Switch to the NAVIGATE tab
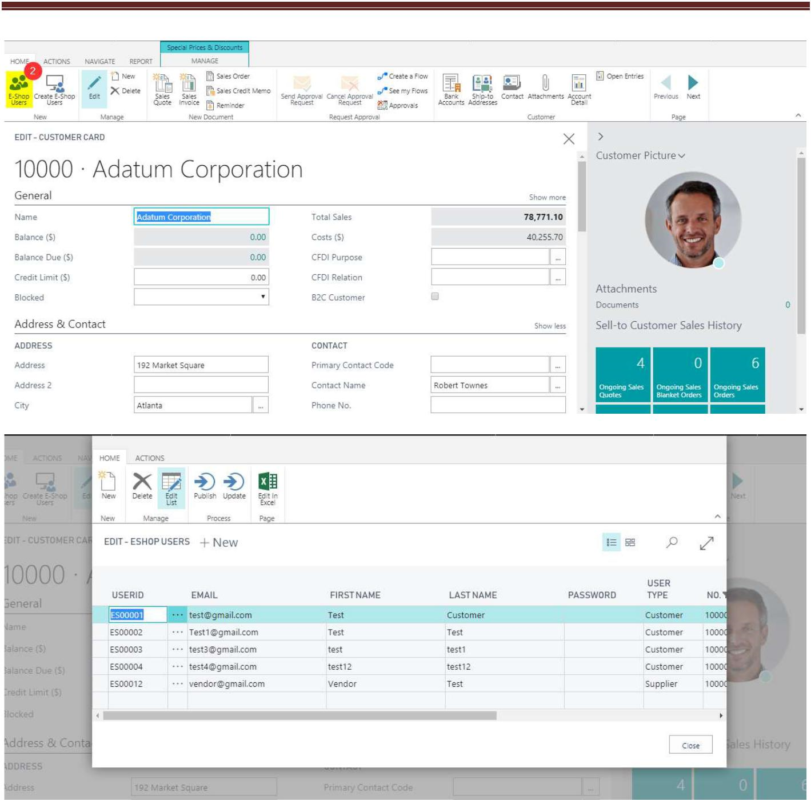This screenshot has width=811, height=800. (x=100, y=62)
